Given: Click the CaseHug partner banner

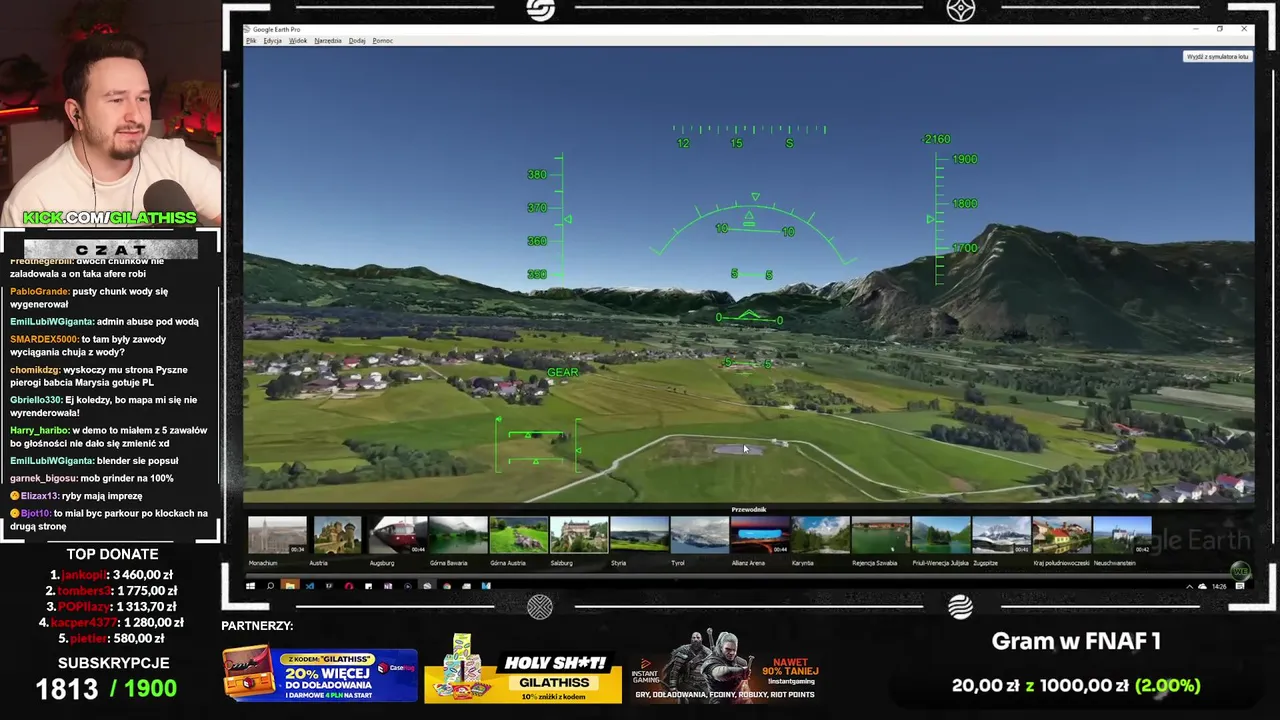Looking at the screenshot, I should pyautogui.click(x=320, y=674).
